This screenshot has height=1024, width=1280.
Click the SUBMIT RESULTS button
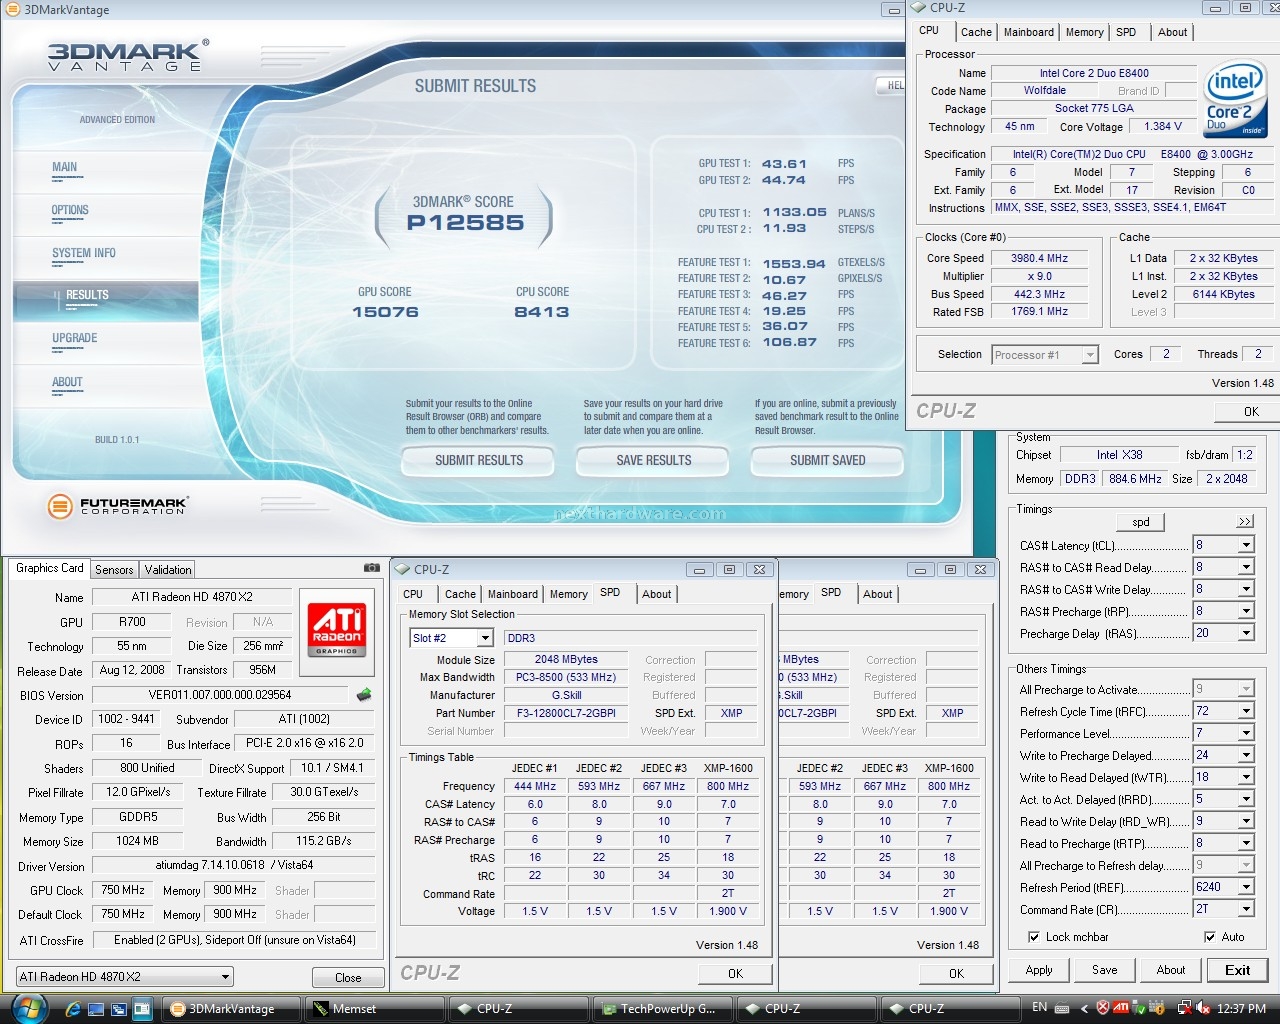click(x=478, y=460)
